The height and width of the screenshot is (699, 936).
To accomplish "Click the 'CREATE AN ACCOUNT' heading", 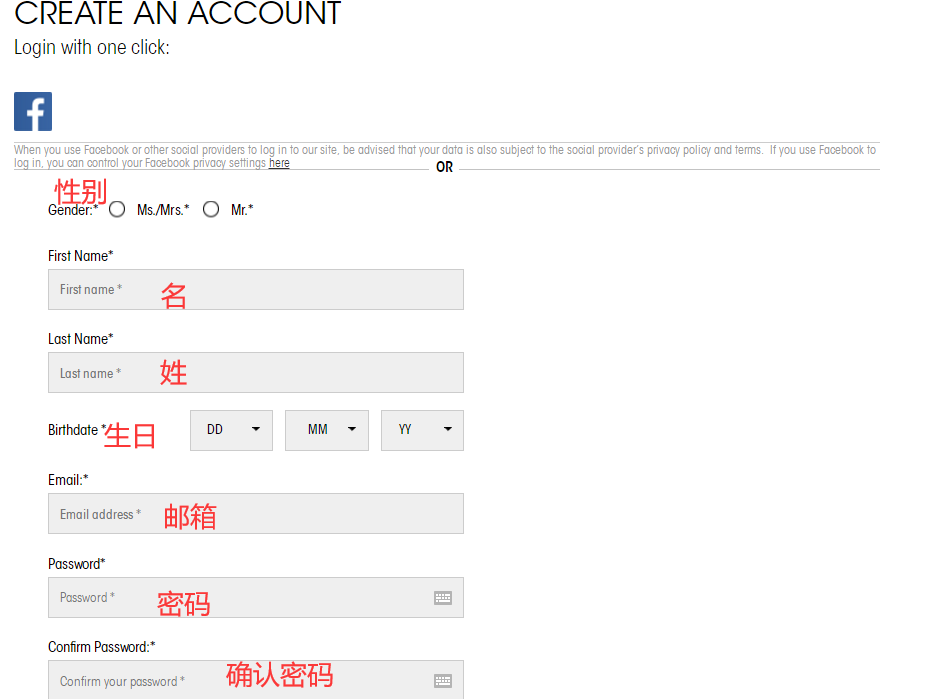I will (177, 13).
